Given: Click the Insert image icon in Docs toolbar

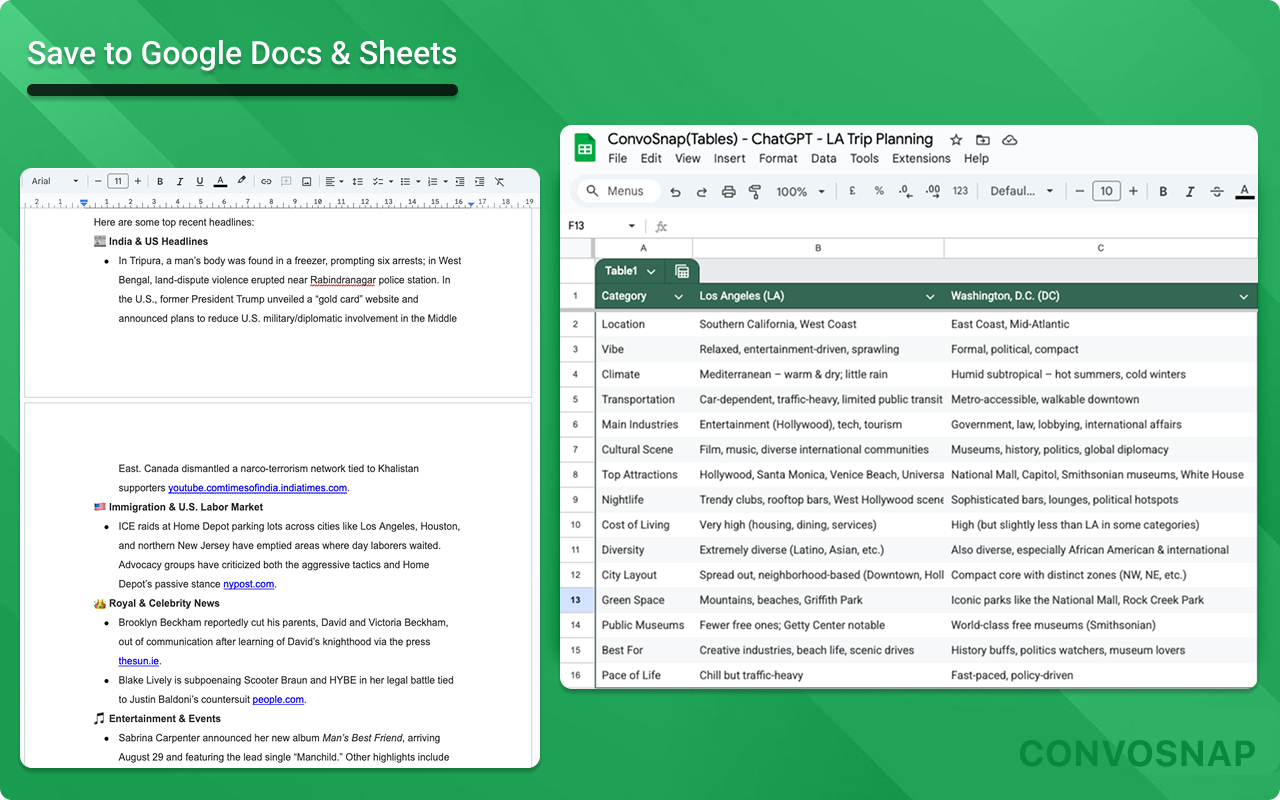Looking at the screenshot, I should pyautogui.click(x=307, y=181).
